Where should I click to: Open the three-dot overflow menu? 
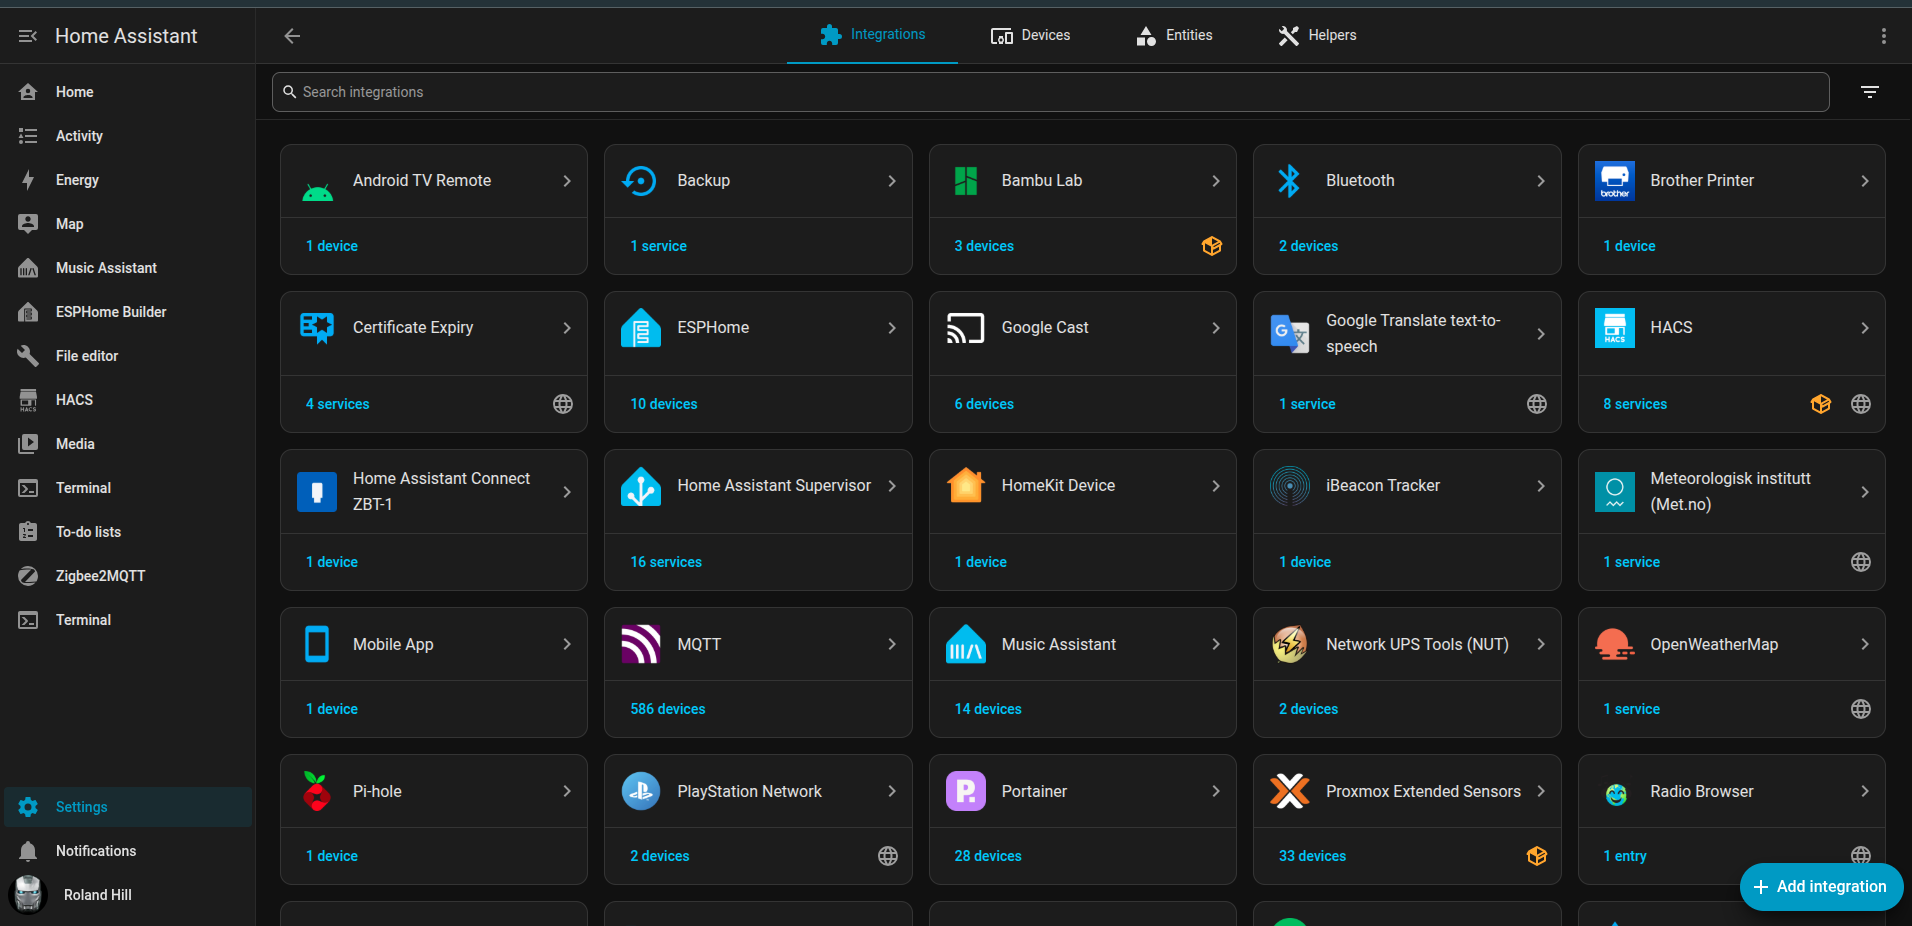[1884, 36]
